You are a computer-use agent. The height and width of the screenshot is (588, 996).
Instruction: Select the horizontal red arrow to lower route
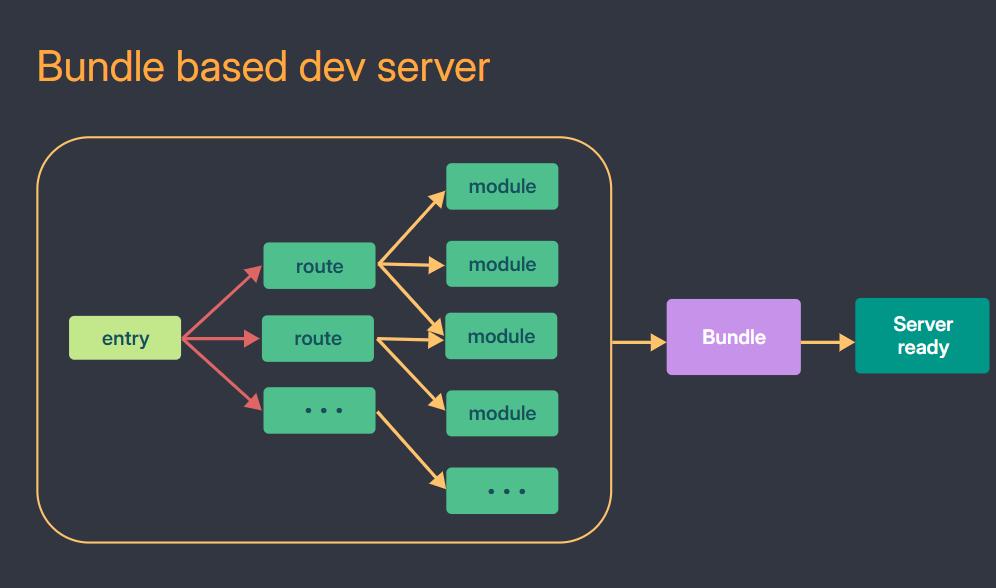(x=220, y=339)
